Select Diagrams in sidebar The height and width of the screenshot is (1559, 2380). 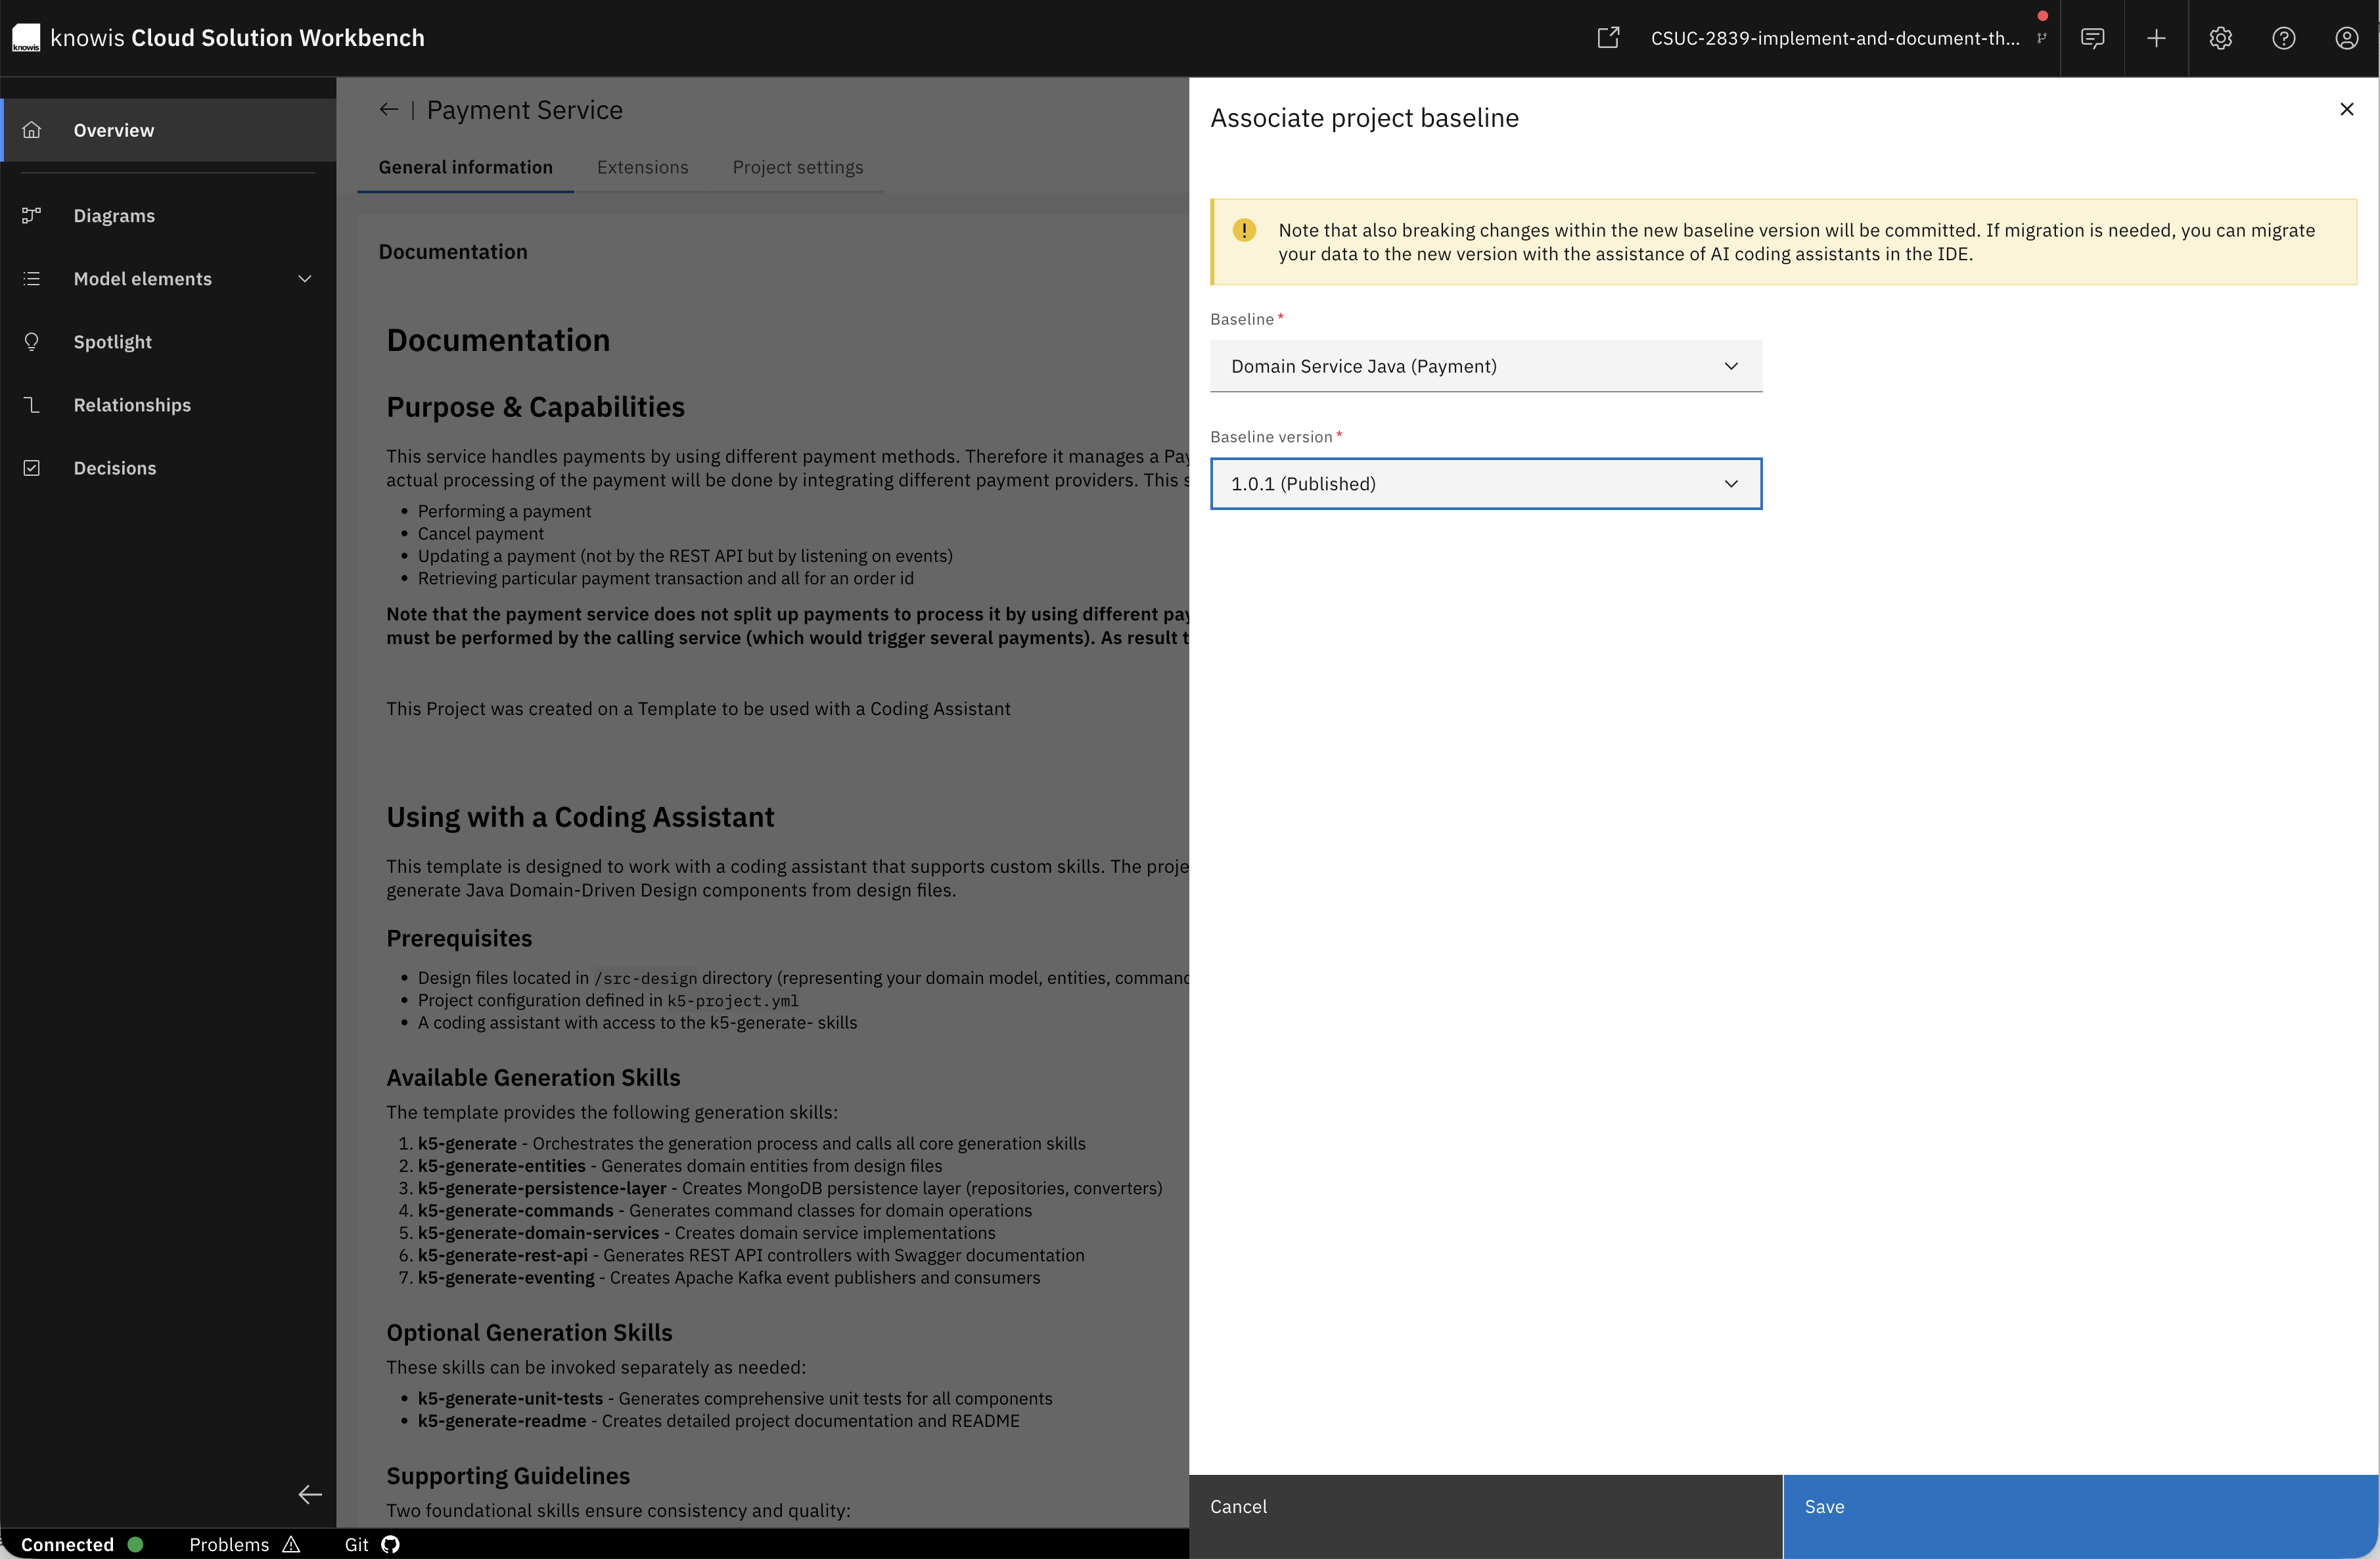(169, 215)
